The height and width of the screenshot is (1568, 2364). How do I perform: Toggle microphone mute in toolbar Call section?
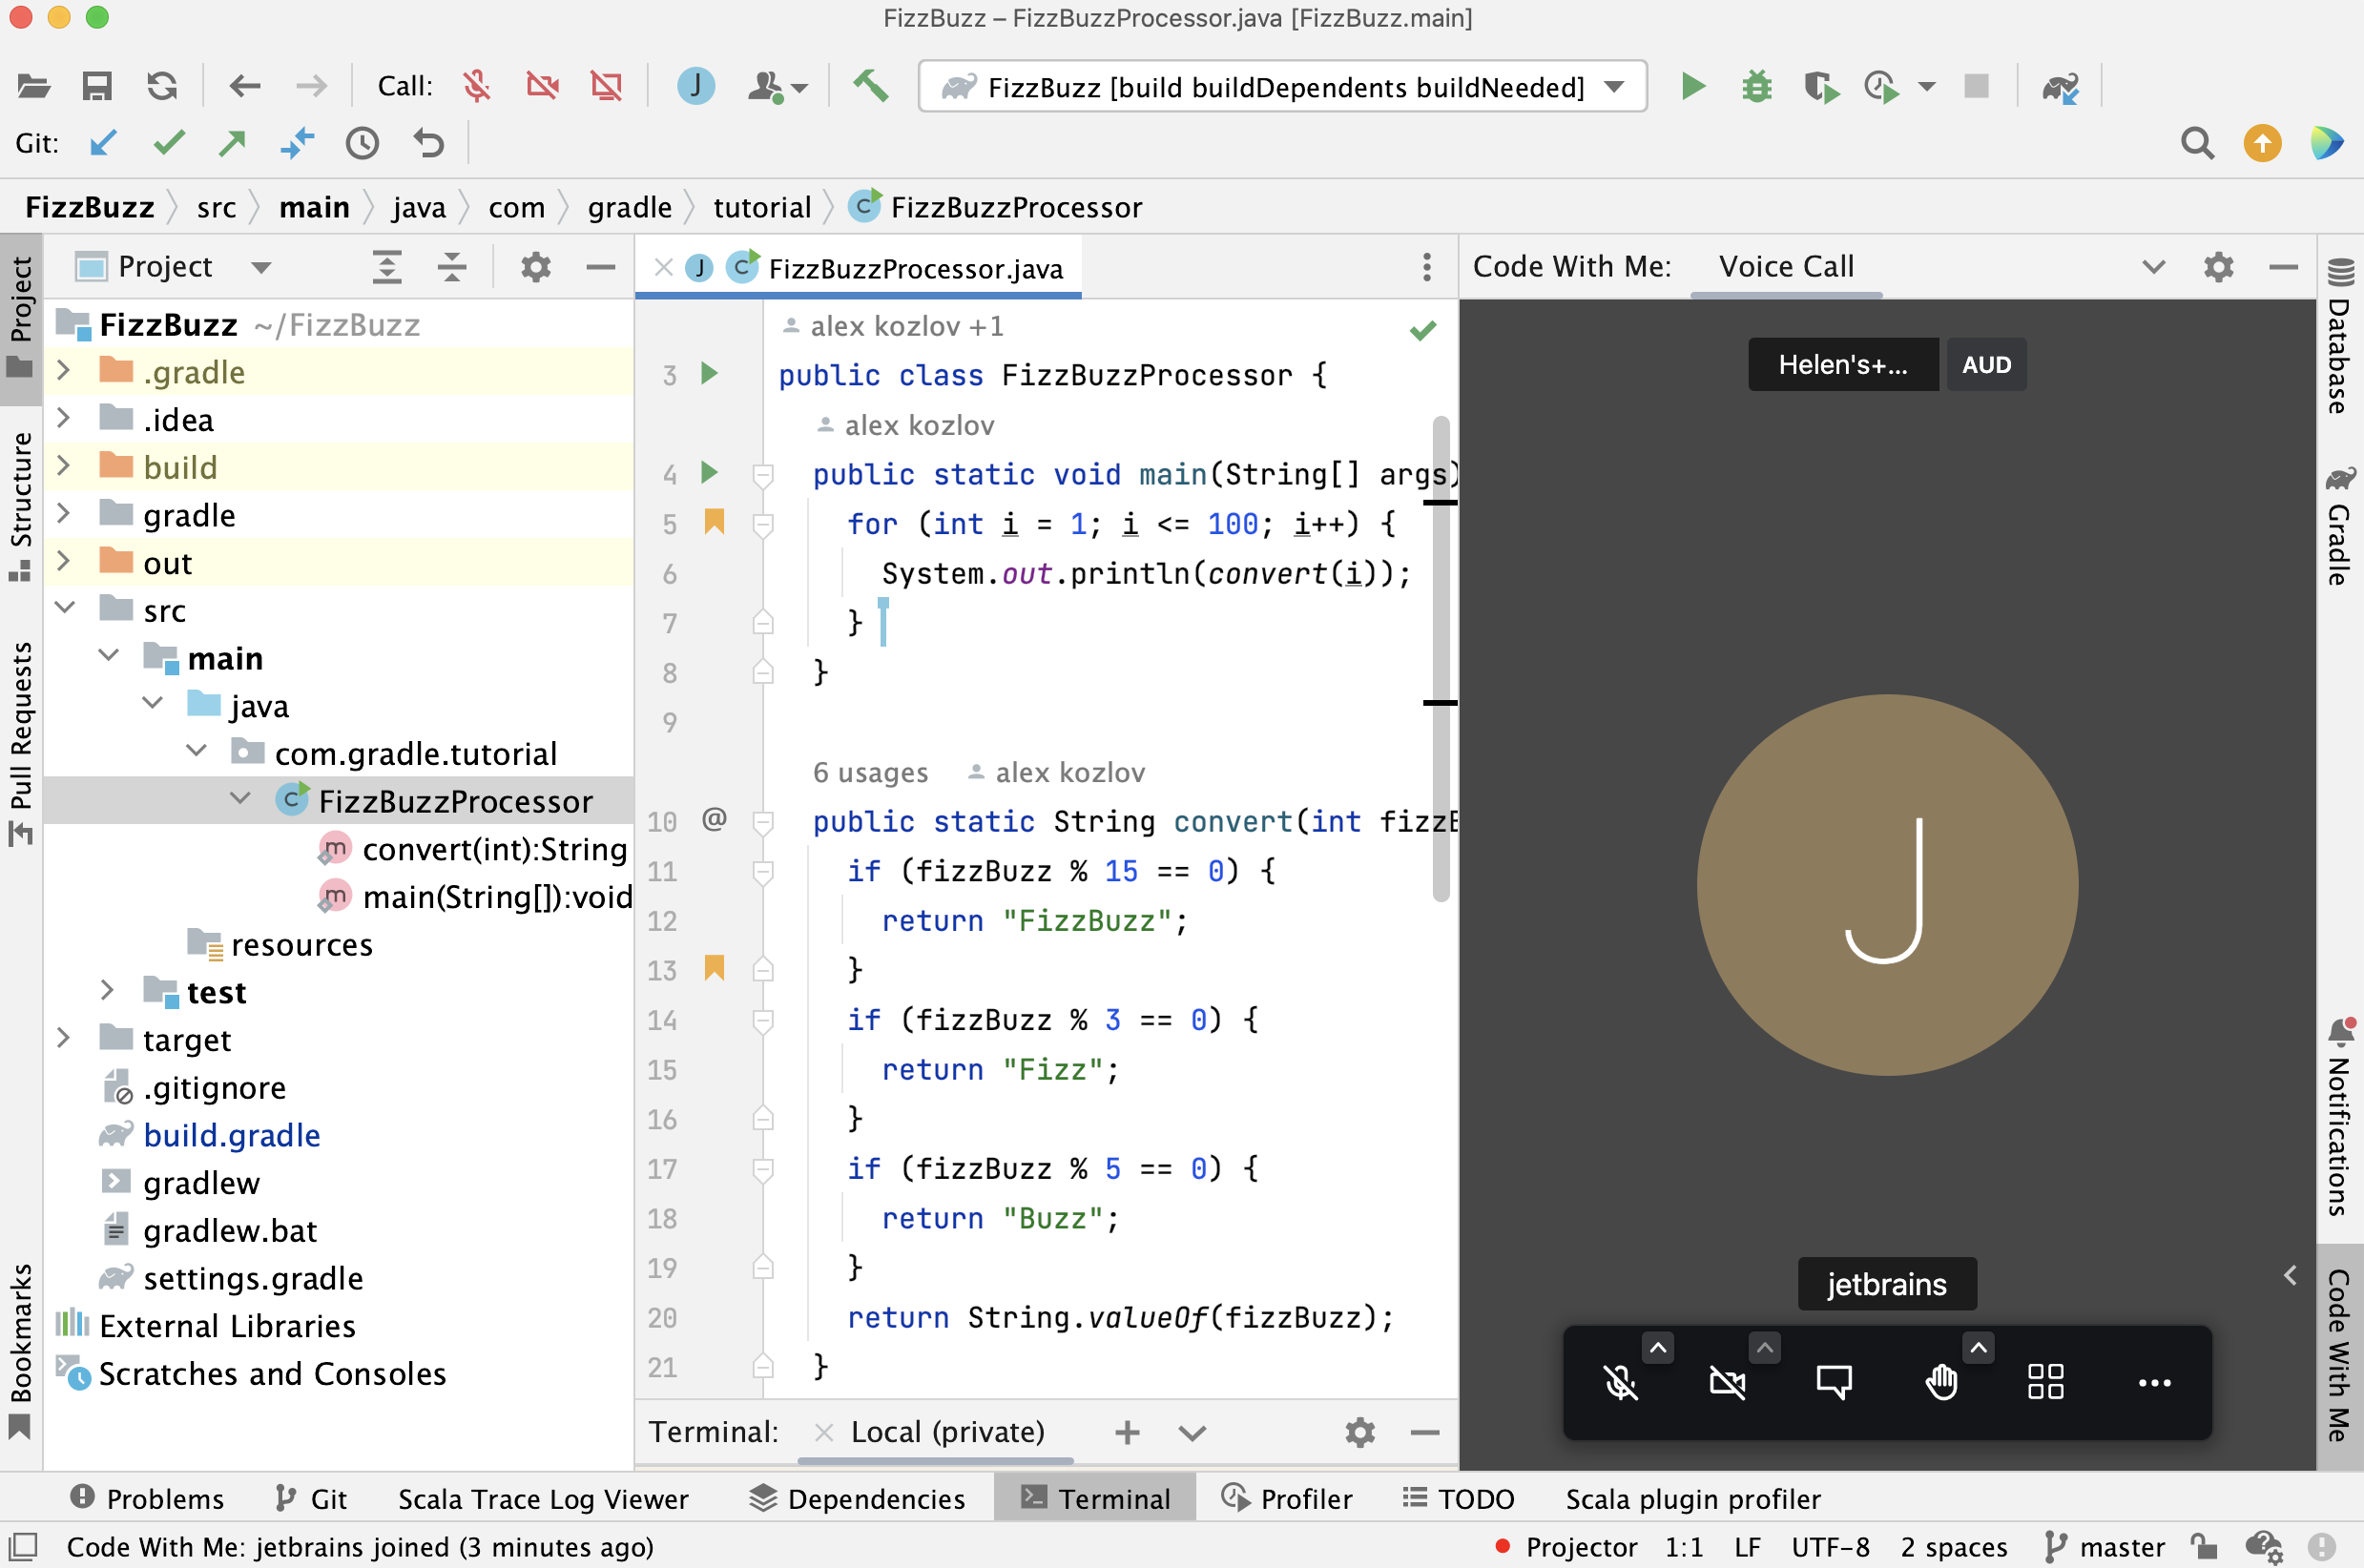click(x=477, y=87)
